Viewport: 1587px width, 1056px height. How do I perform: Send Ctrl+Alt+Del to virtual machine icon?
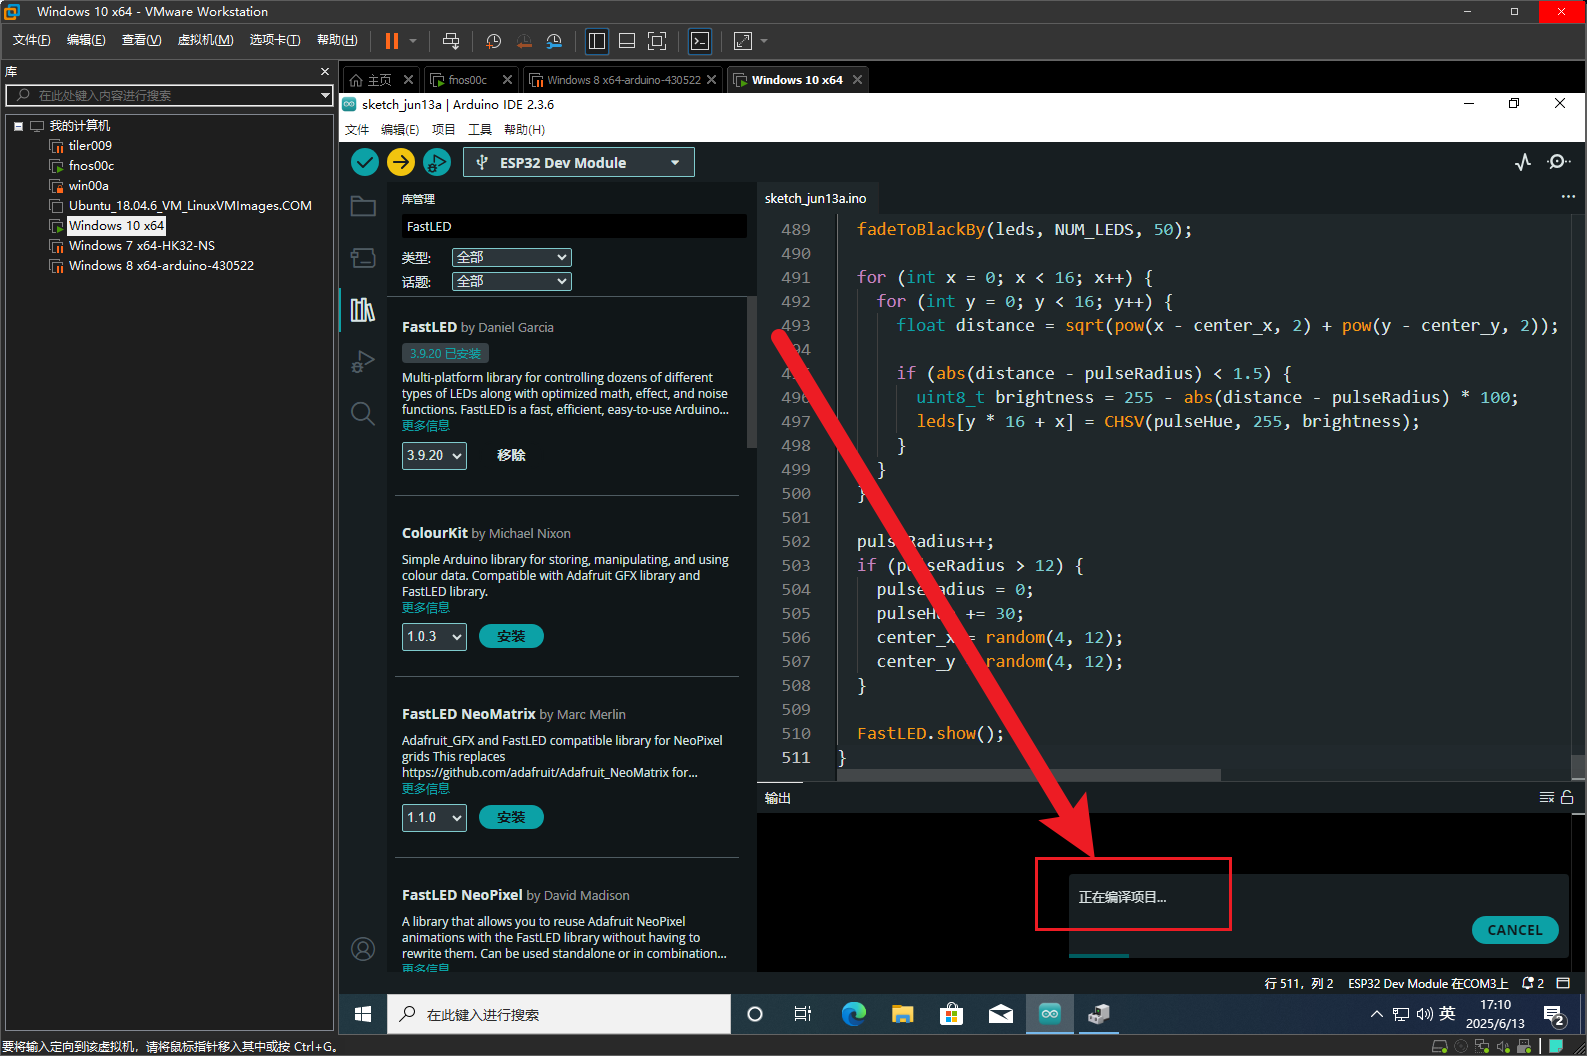pyautogui.click(x=451, y=41)
